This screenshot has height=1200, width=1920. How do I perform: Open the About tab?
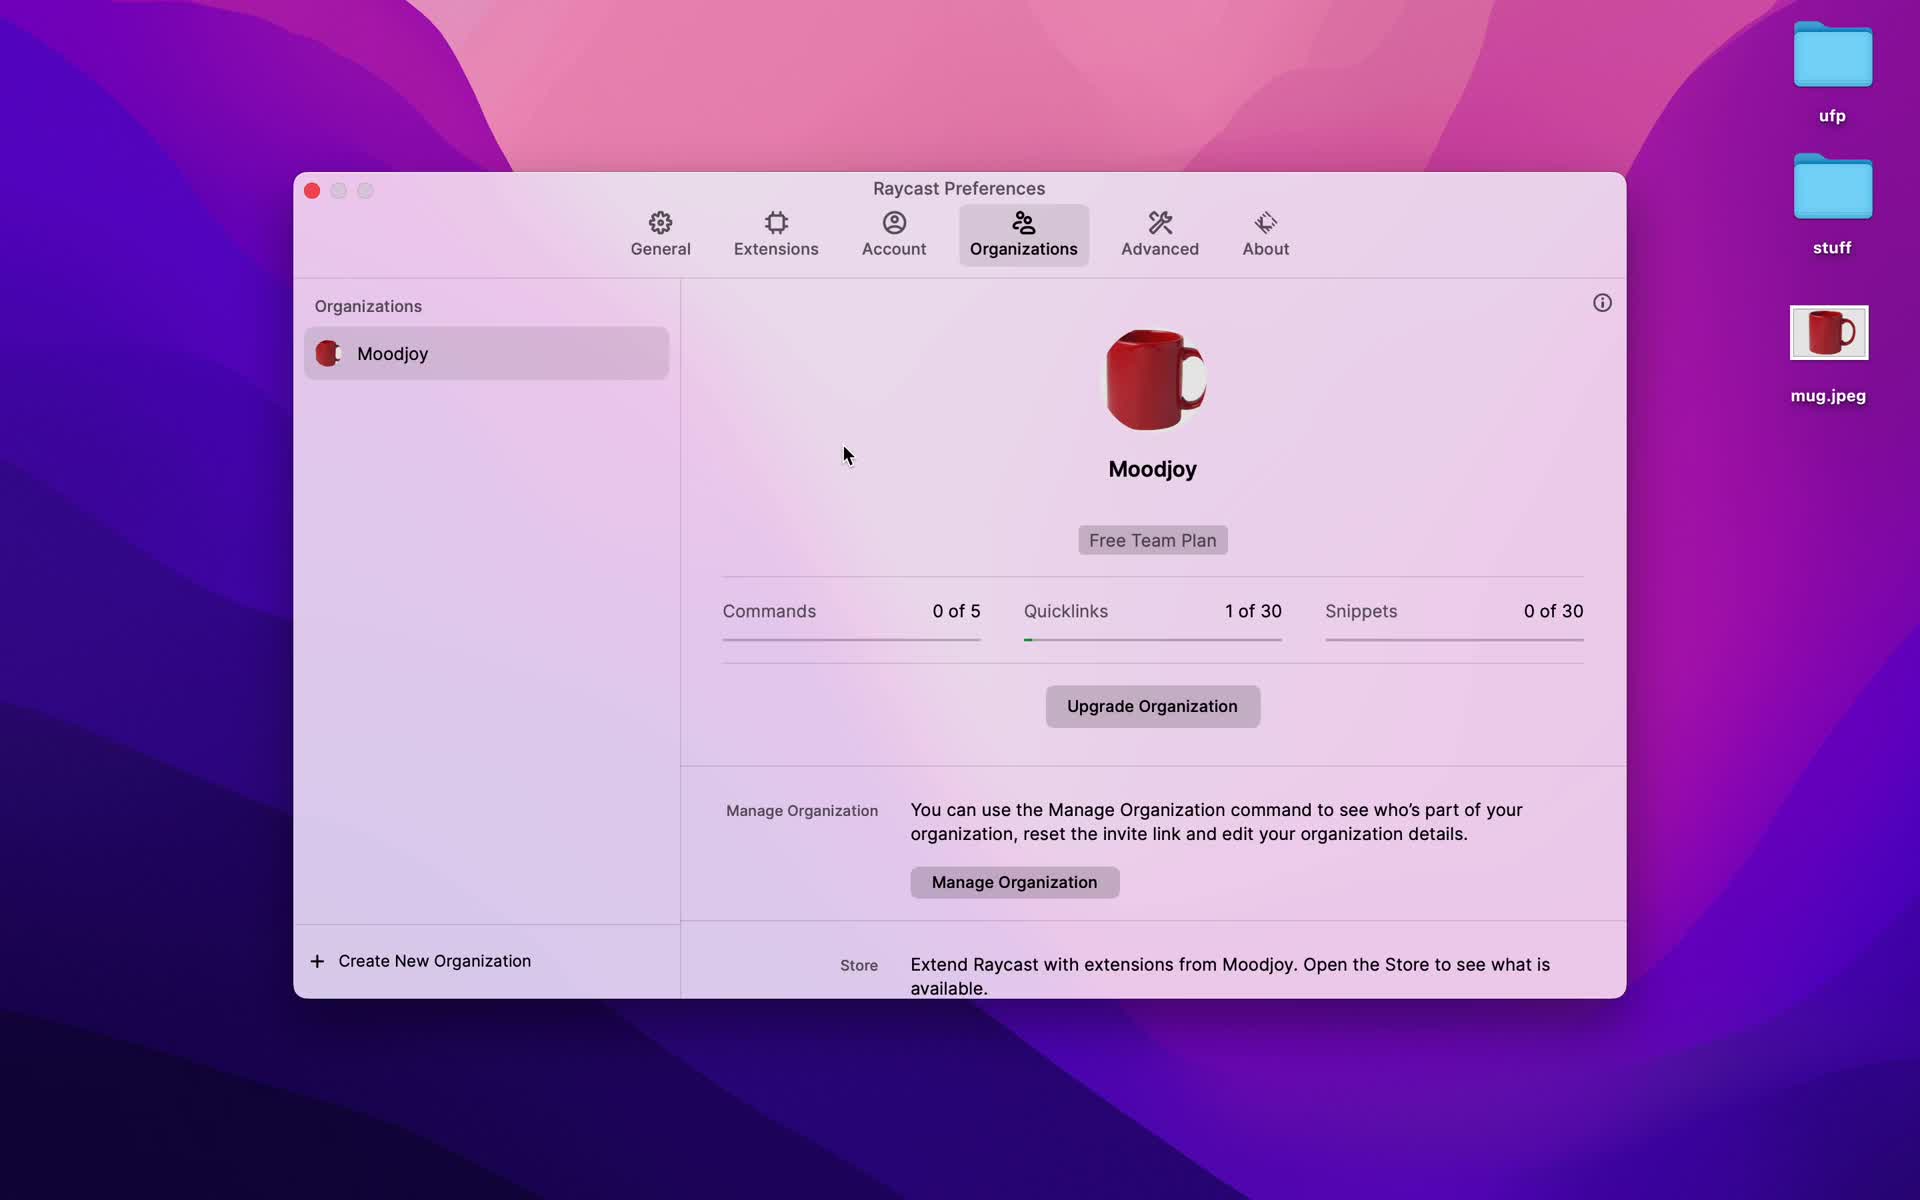(x=1265, y=235)
